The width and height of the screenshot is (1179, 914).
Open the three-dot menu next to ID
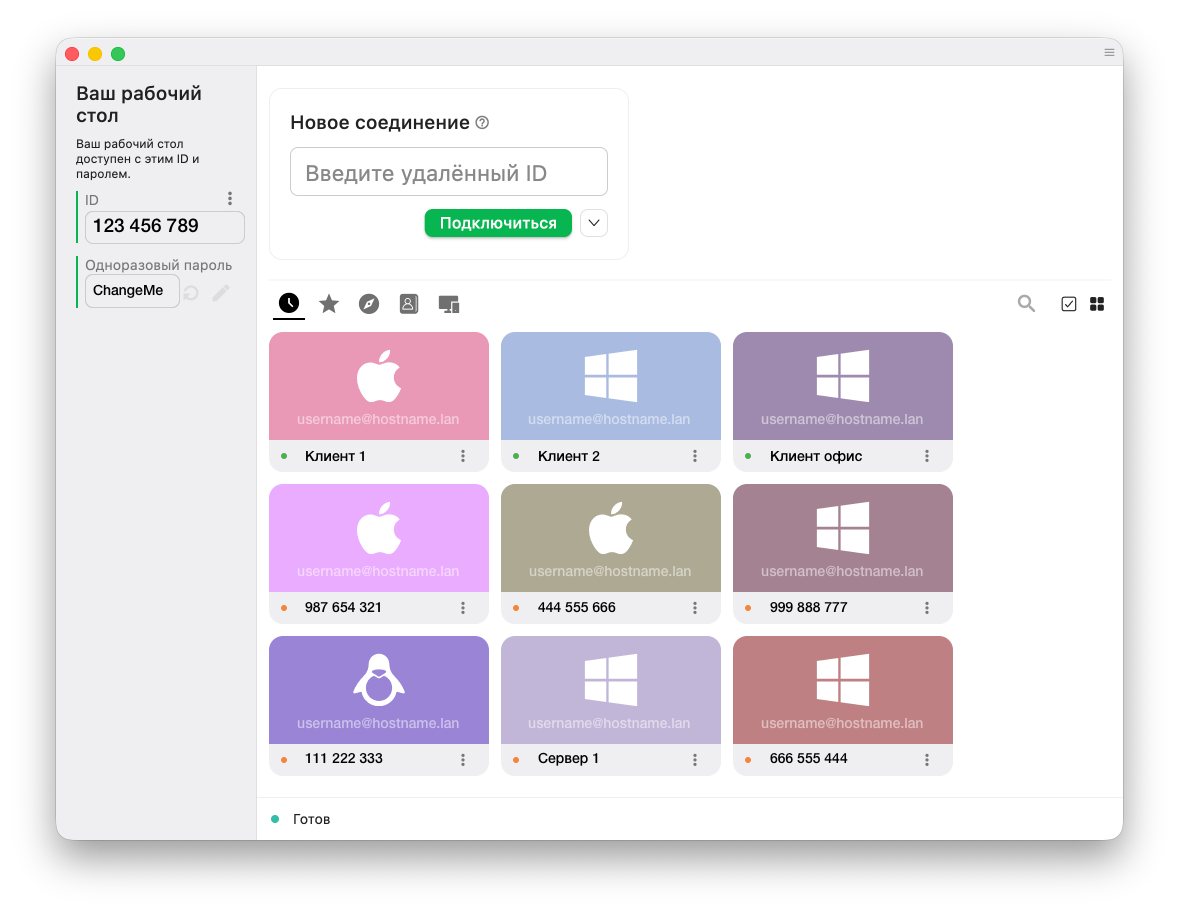pyautogui.click(x=230, y=198)
